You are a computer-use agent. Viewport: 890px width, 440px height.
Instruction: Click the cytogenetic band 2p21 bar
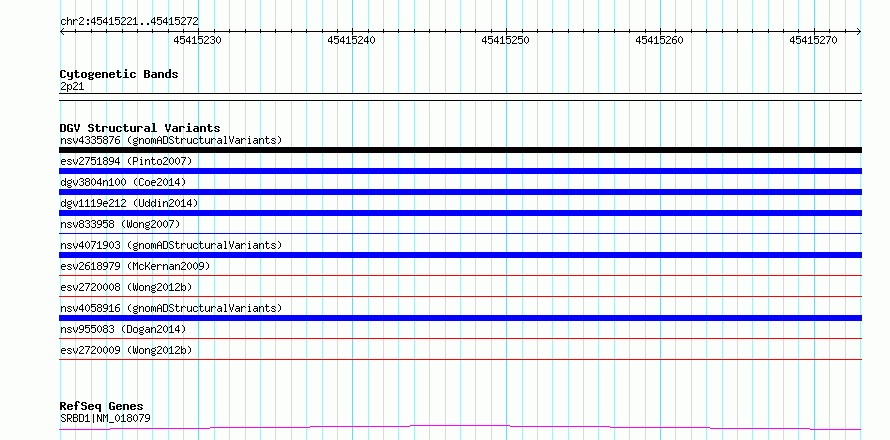[460, 97]
